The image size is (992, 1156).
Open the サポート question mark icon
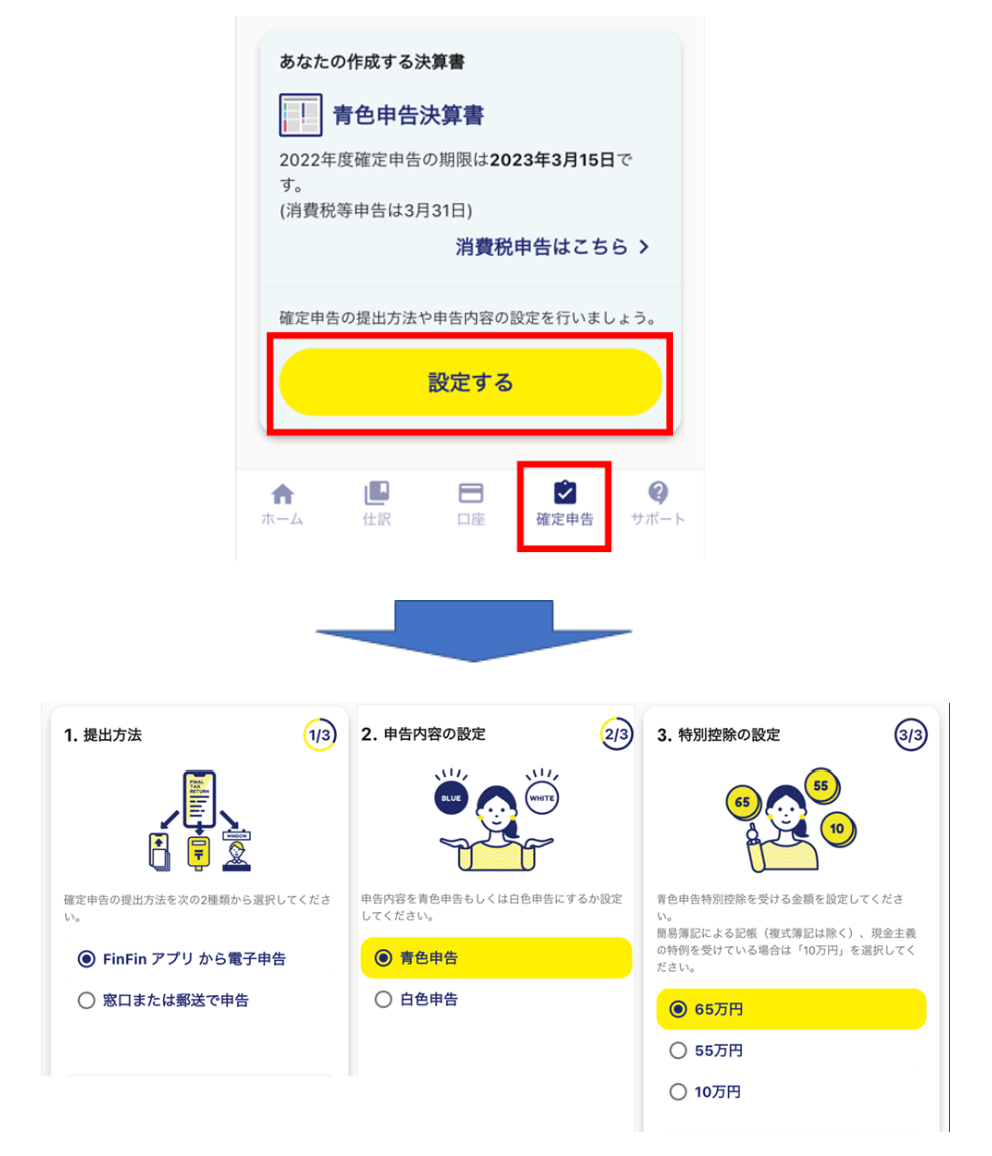[x=658, y=492]
